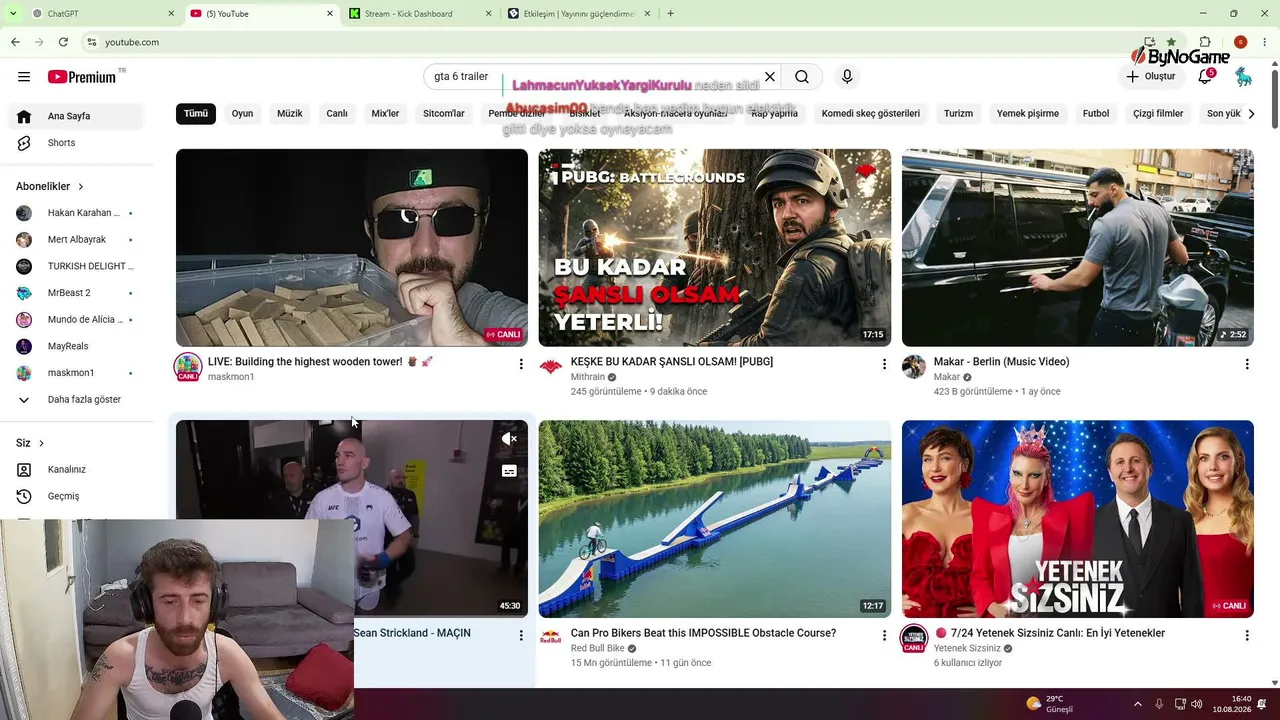Open new browser tab with plus

point(670,13)
